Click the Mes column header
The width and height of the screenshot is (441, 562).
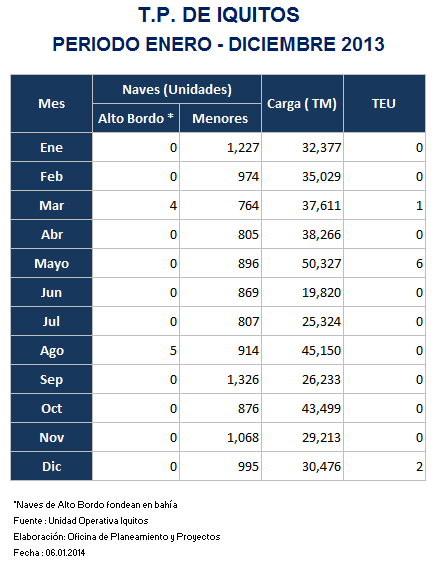[52, 104]
